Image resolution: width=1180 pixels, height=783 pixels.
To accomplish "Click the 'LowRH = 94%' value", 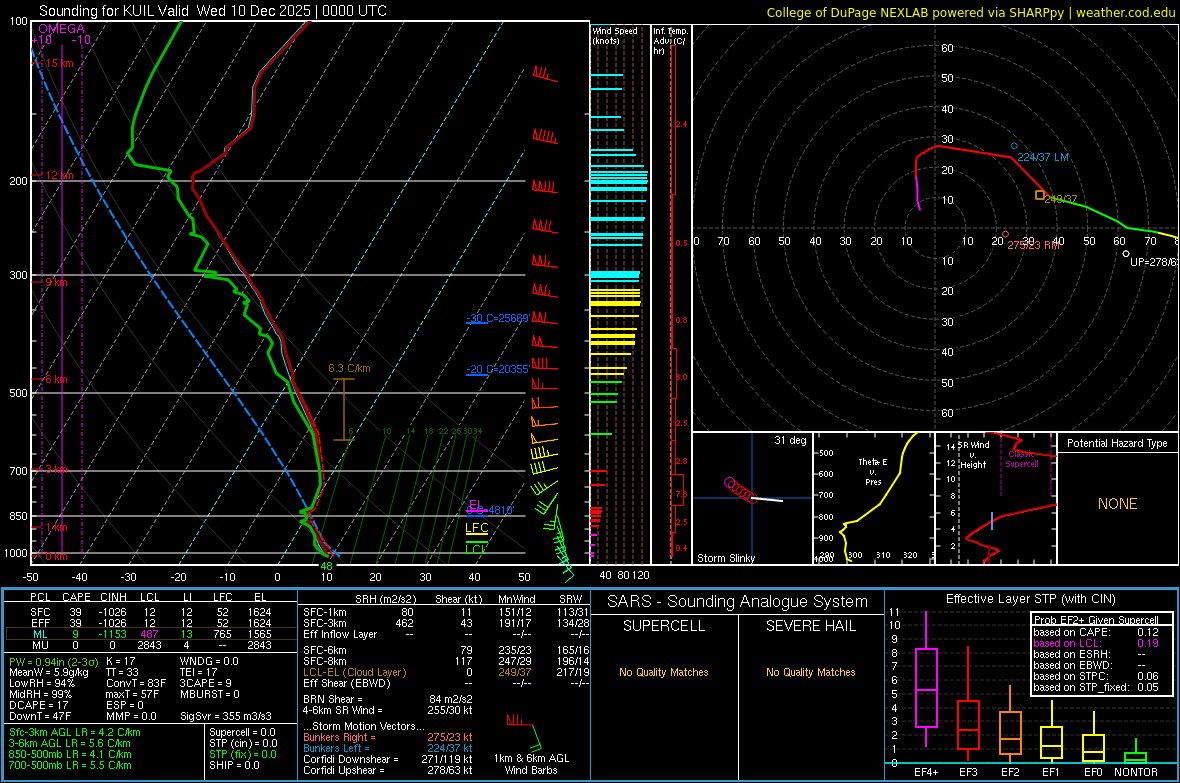I will 42,683.
